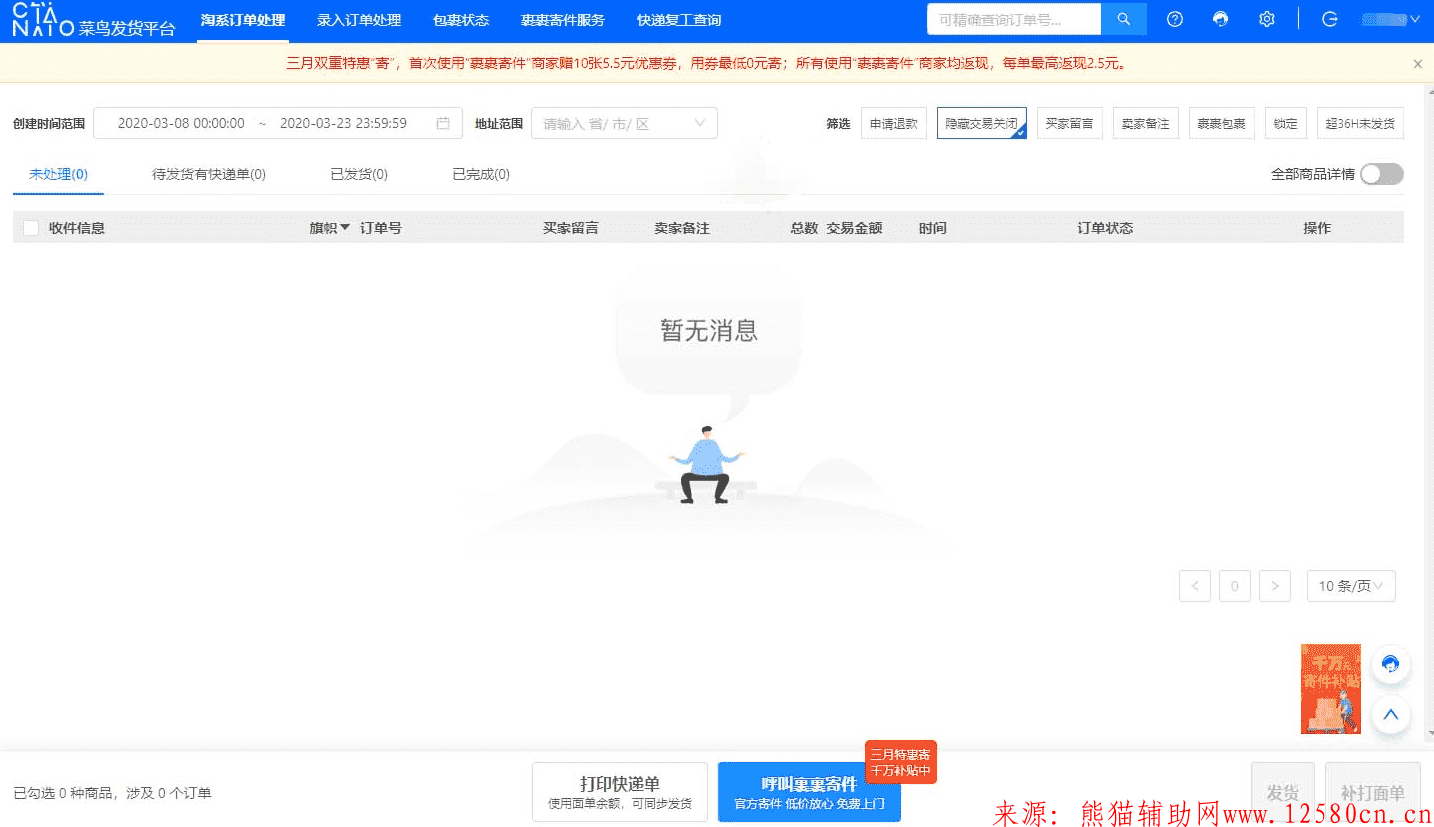Toggle the 隐藏交易关闭 filter

pos(981,124)
